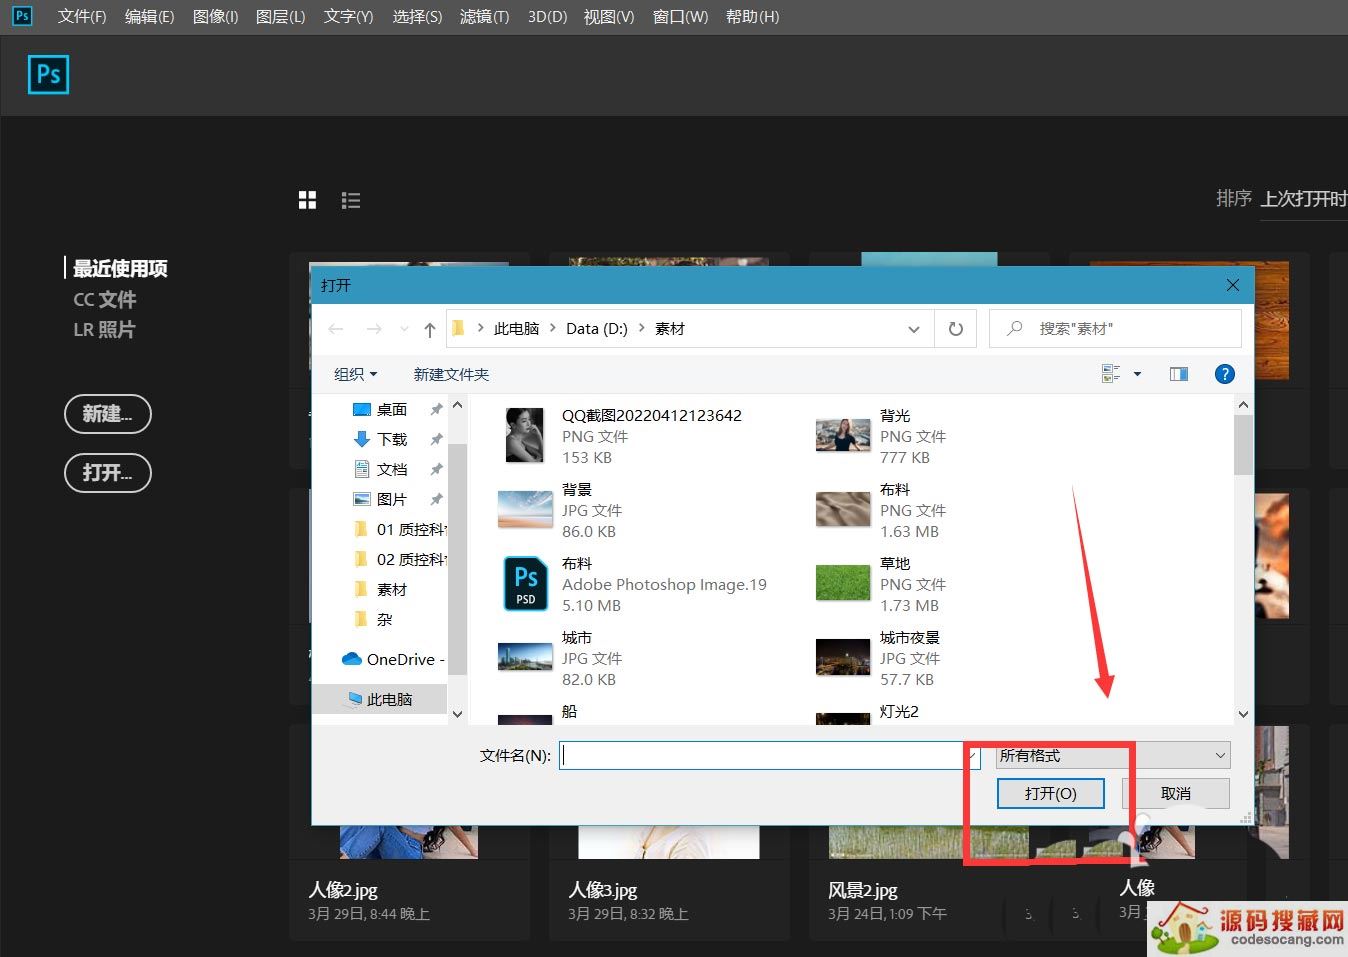
Task: Select 此电脑 in the navigation tree
Action: tap(389, 699)
